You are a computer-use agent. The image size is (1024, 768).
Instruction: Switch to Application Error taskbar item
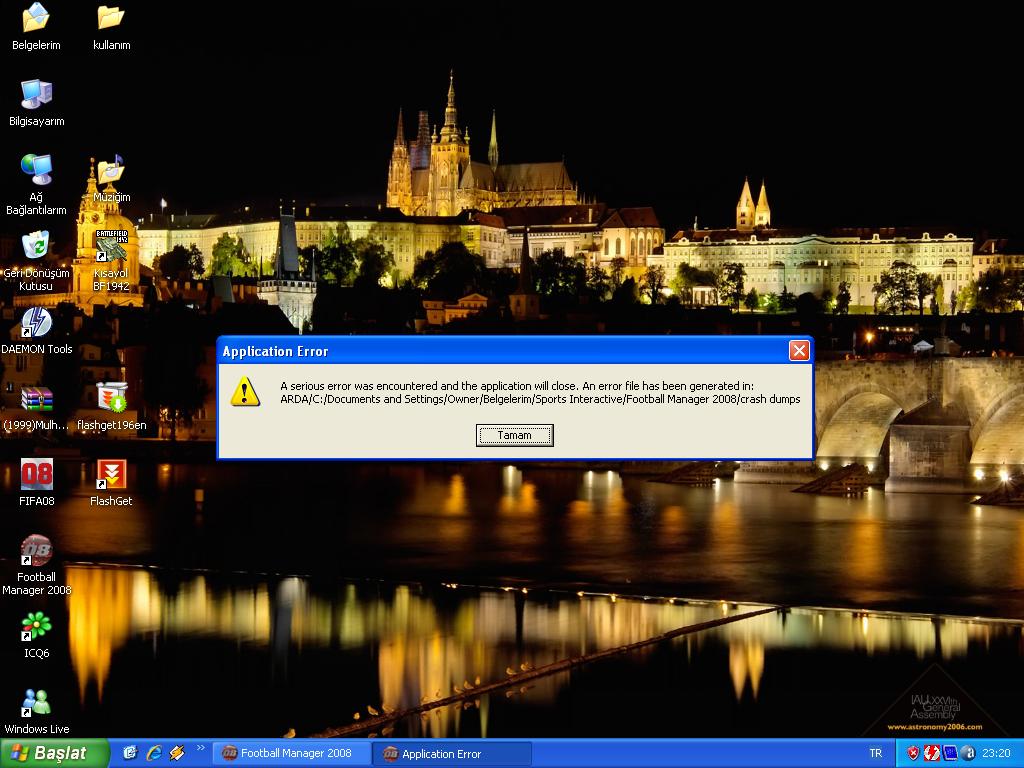tap(442, 753)
